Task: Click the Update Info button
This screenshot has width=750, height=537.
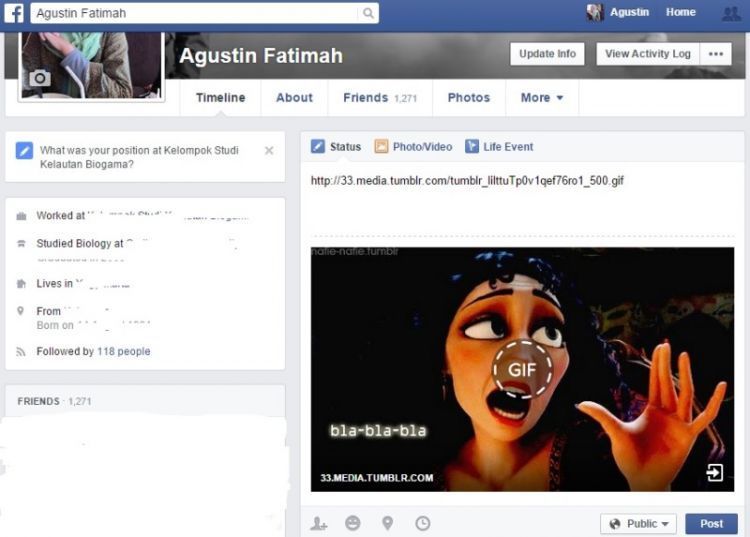Action: point(547,54)
